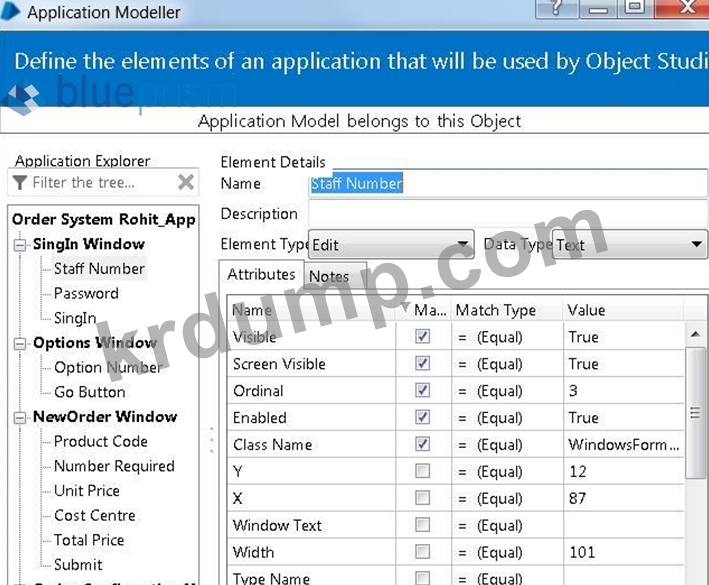Open the Data Type dropdown

[x=697, y=244]
